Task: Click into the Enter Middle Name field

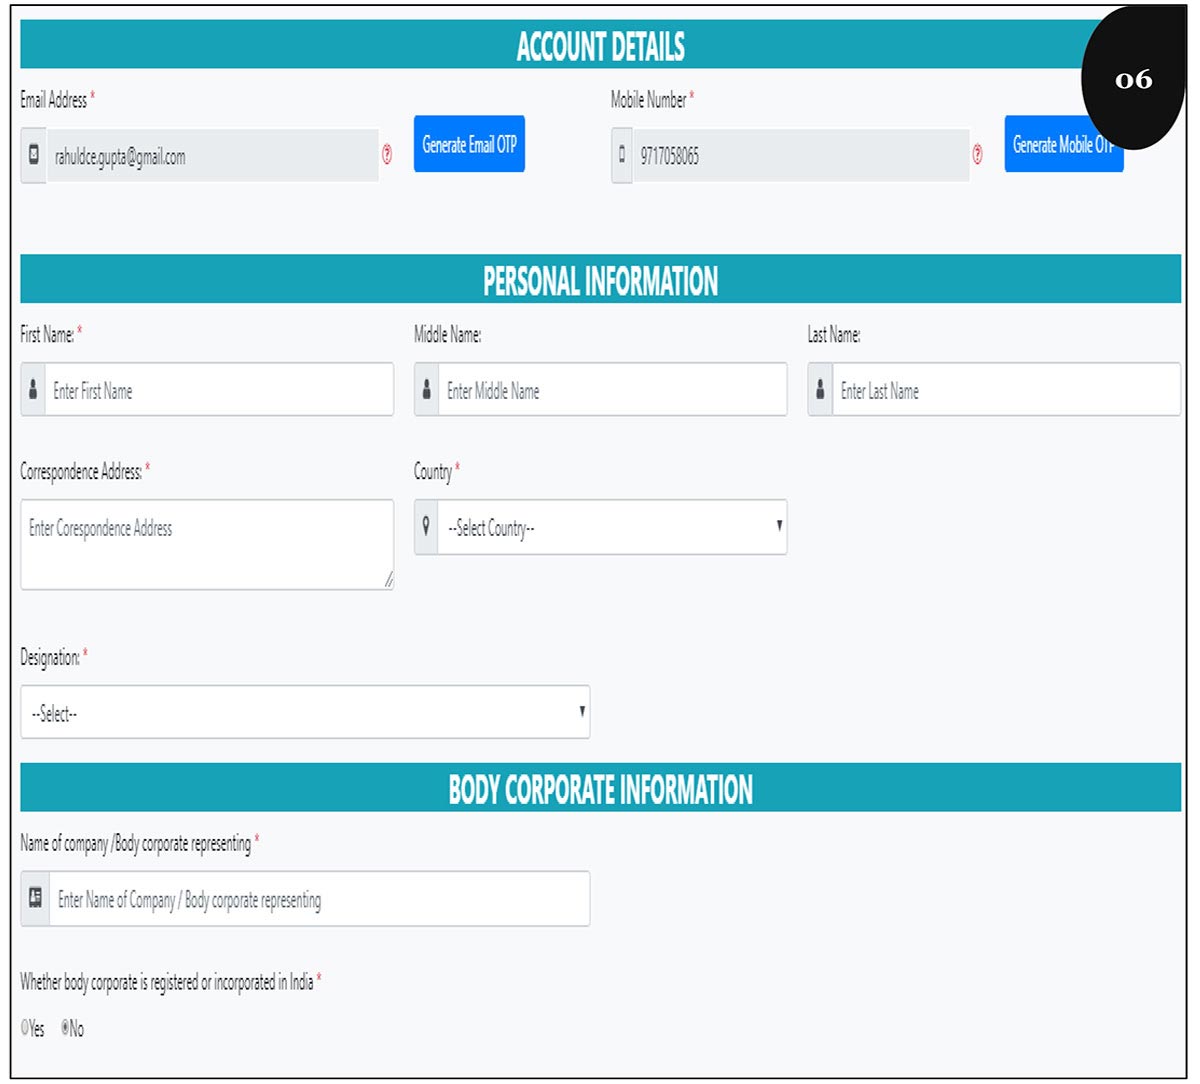Action: click(x=611, y=390)
